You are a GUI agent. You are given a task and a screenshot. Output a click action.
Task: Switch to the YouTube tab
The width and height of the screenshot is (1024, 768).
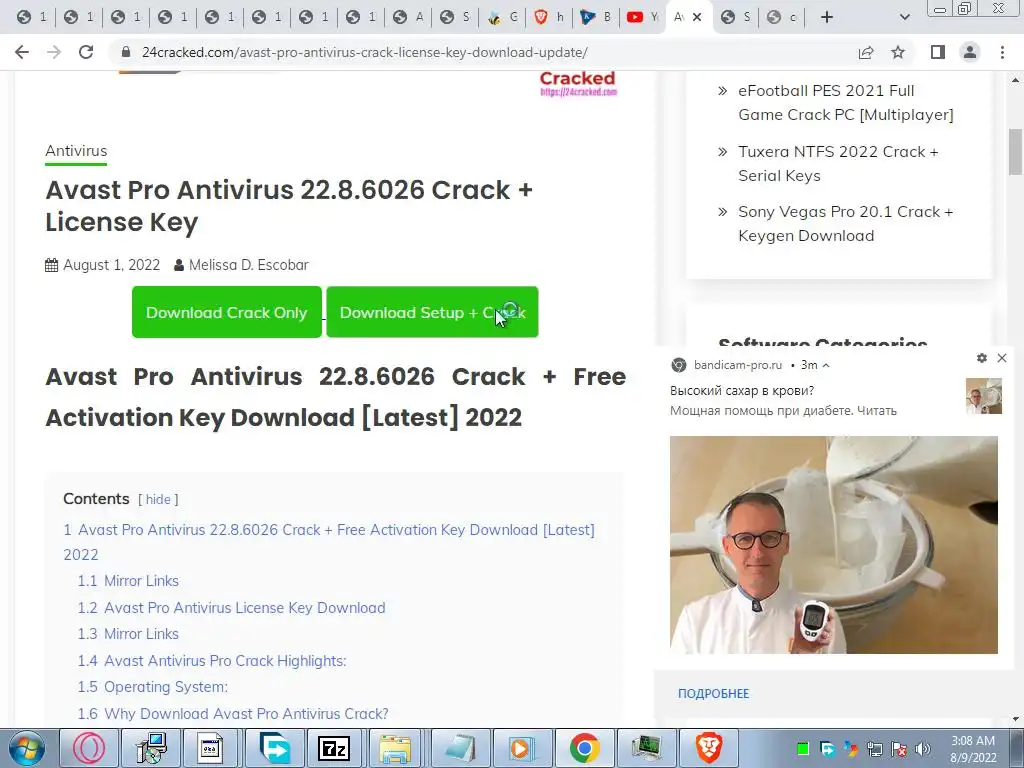click(x=643, y=17)
